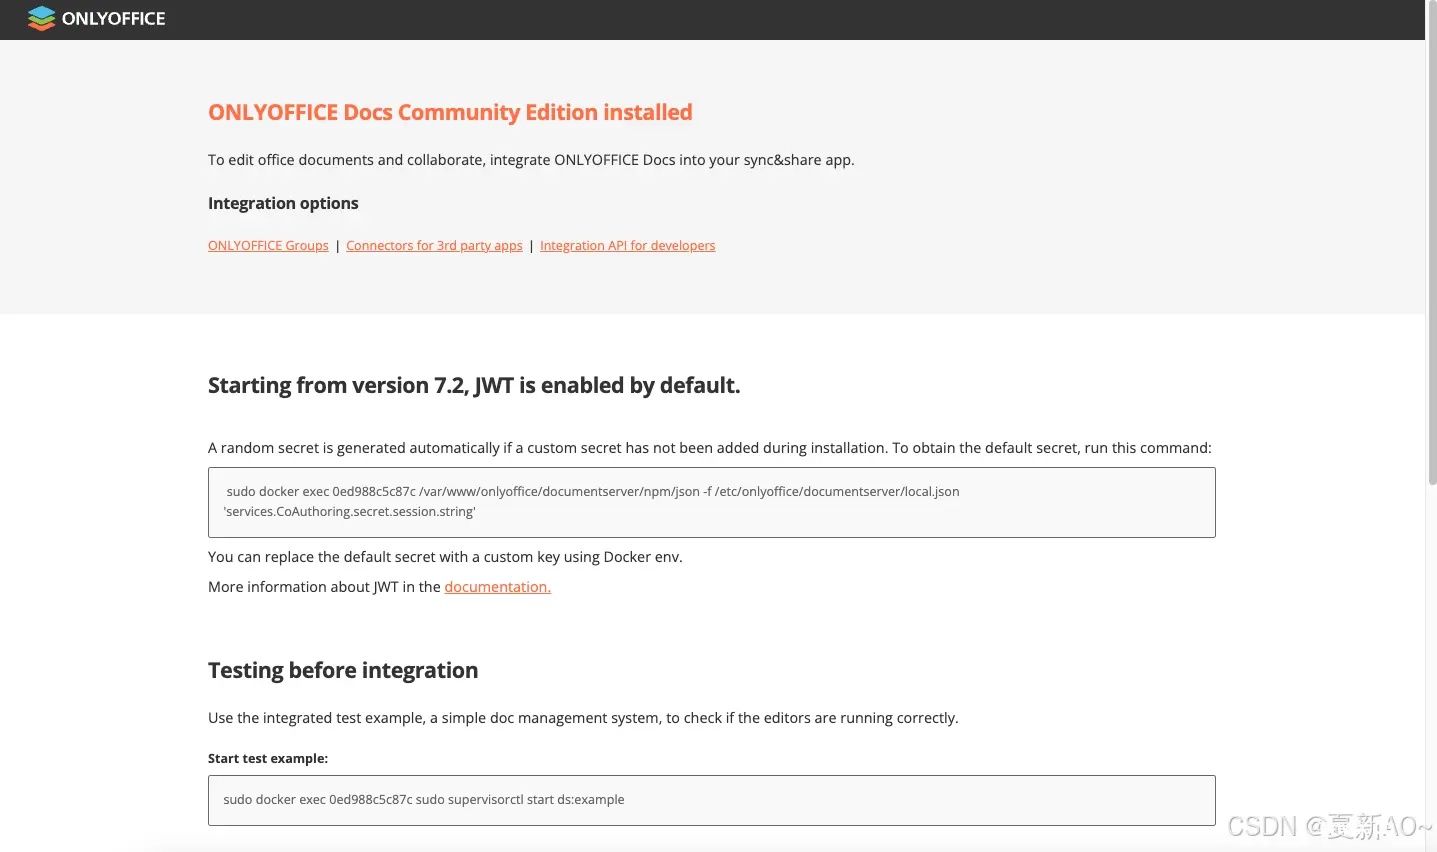1437x852 pixels.
Task: Click the JWT secret docker command box
Action: click(711, 502)
